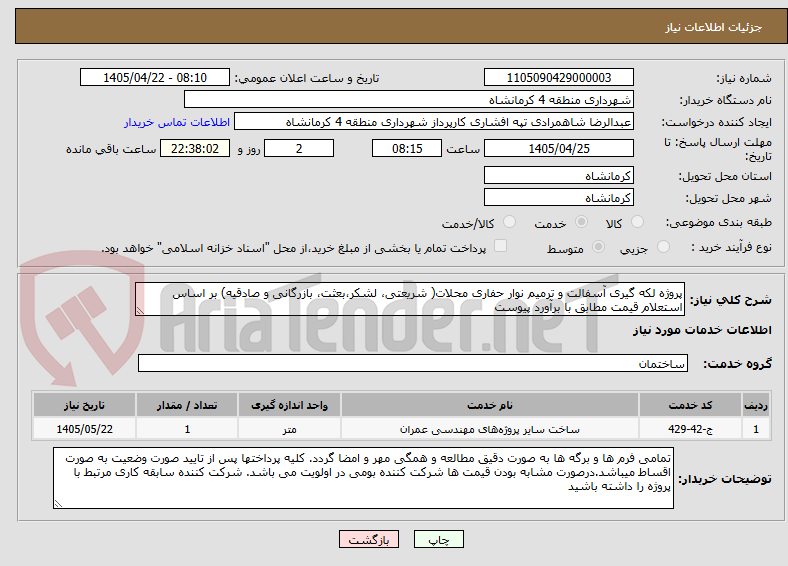788x566 pixels.
Task: Click the گروه خدمت field ساختمان
Action: [413, 363]
